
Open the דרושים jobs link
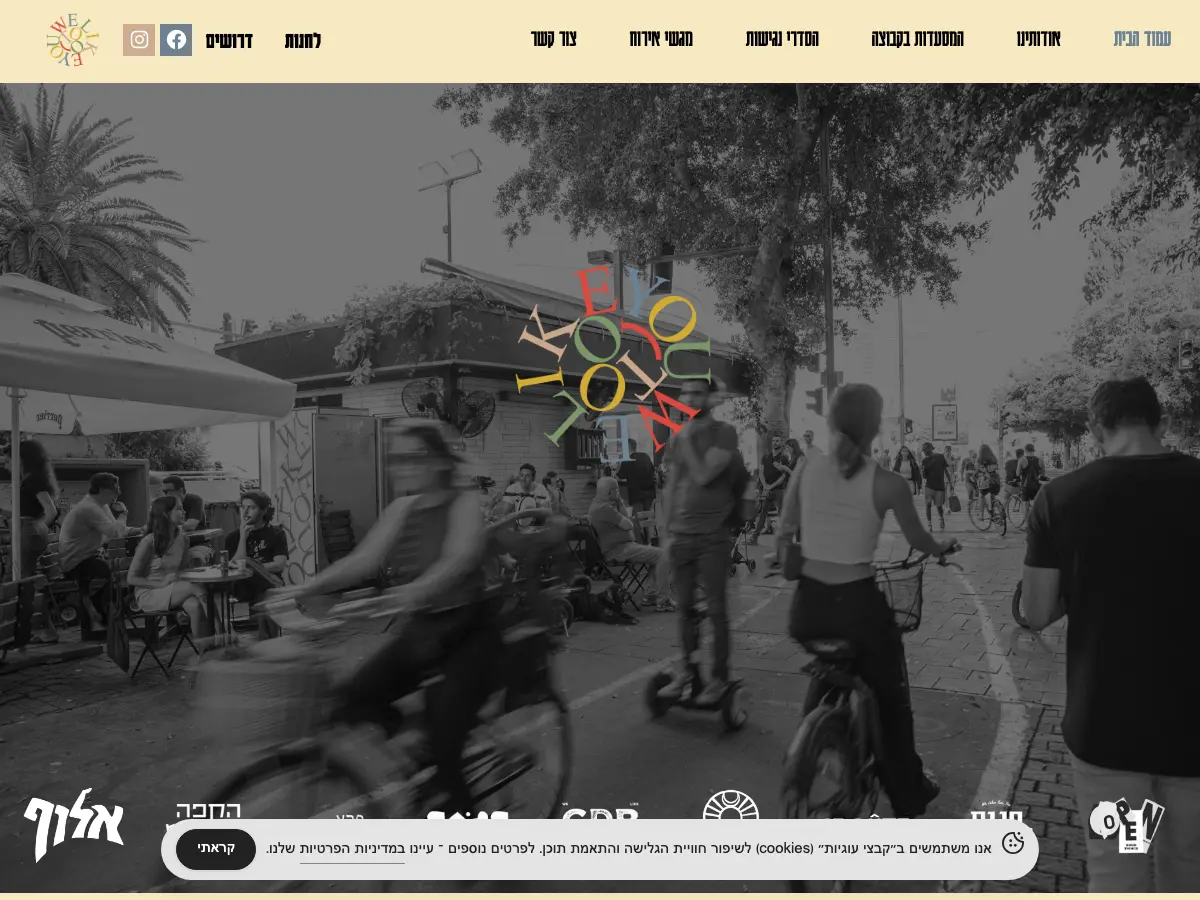(229, 41)
